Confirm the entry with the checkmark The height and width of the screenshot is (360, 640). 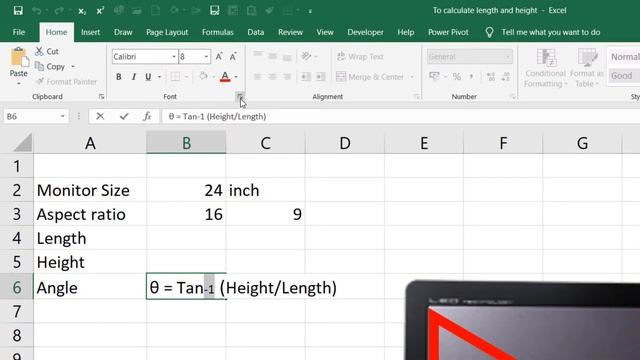[x=124, y=116]
